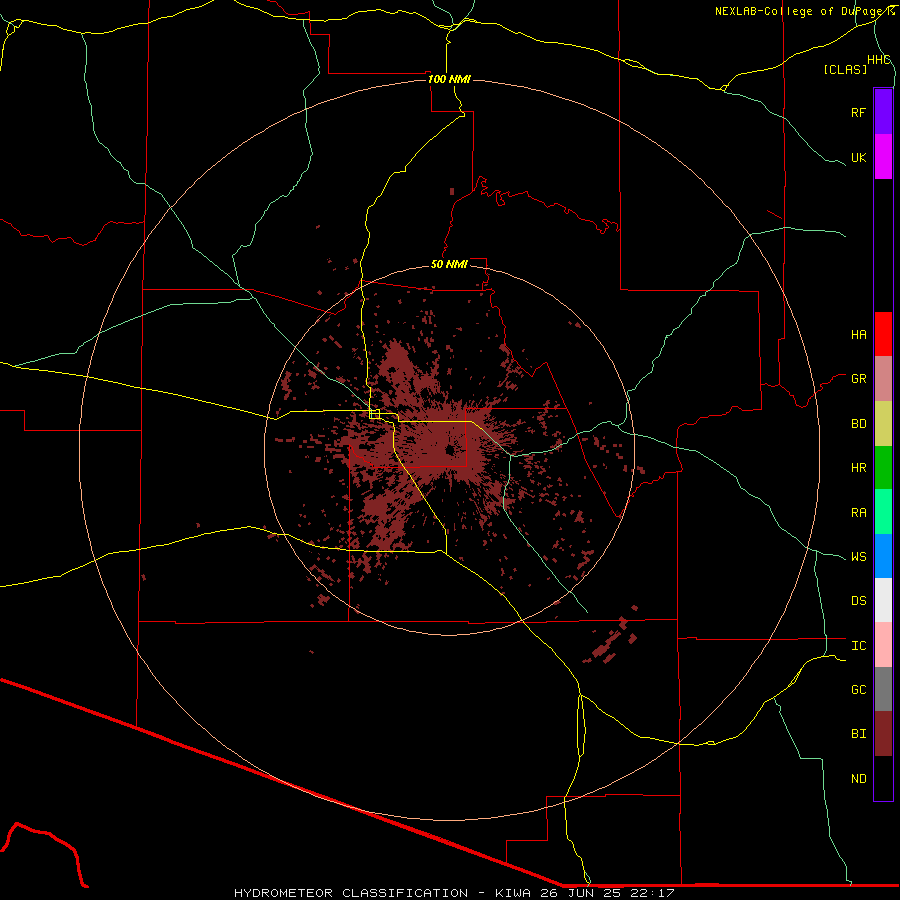Click the 100 NMI range ring label
The image size is (900, 900).
coord(449,79)
